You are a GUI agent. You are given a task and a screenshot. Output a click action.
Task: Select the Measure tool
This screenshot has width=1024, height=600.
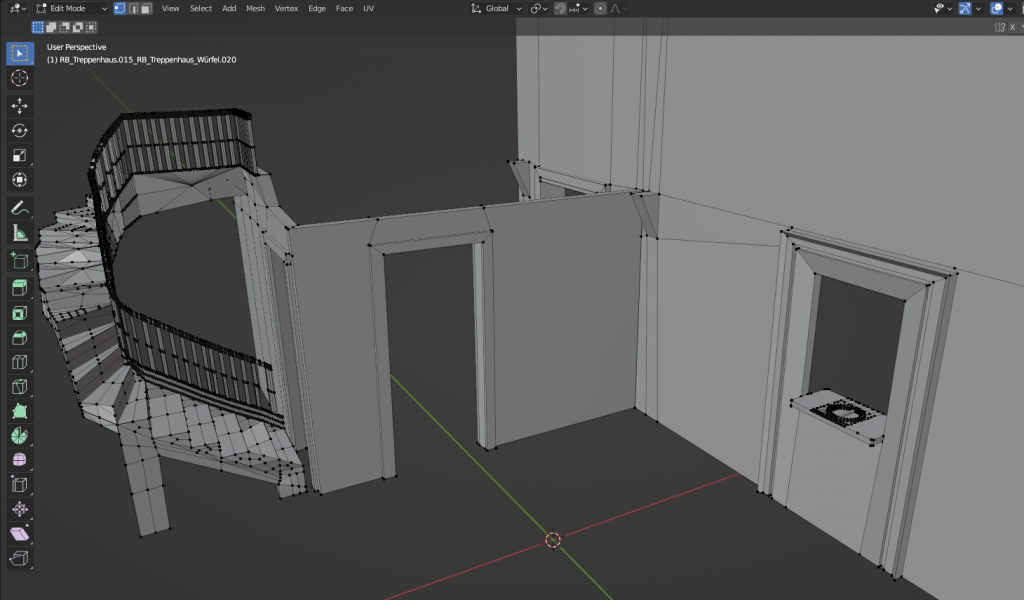click(19, 233)
